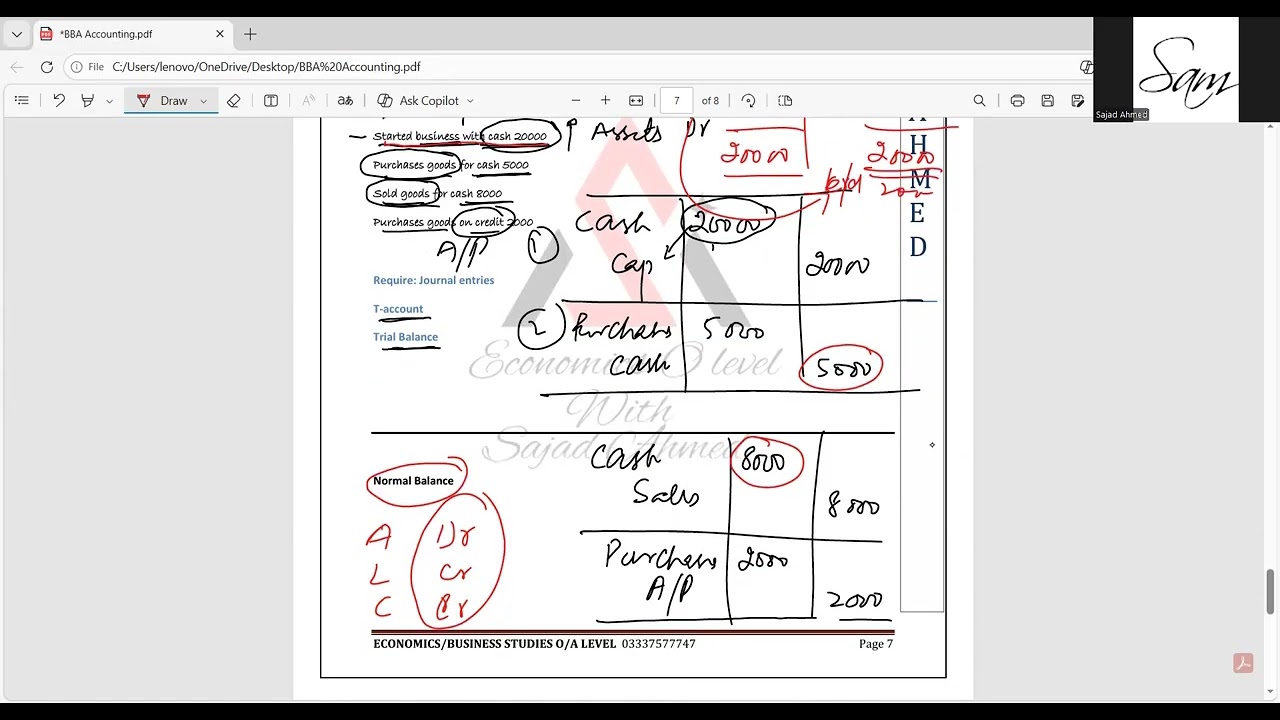Click the undo arrow icon
Image resolution: width=1280 pixels, height=720 pixels.
(x=59, y=100)
